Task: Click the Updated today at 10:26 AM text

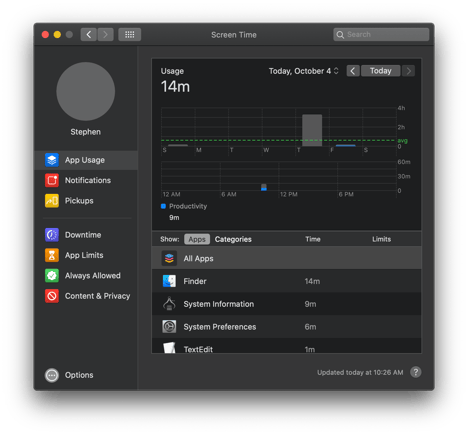Action: (360, 373)
